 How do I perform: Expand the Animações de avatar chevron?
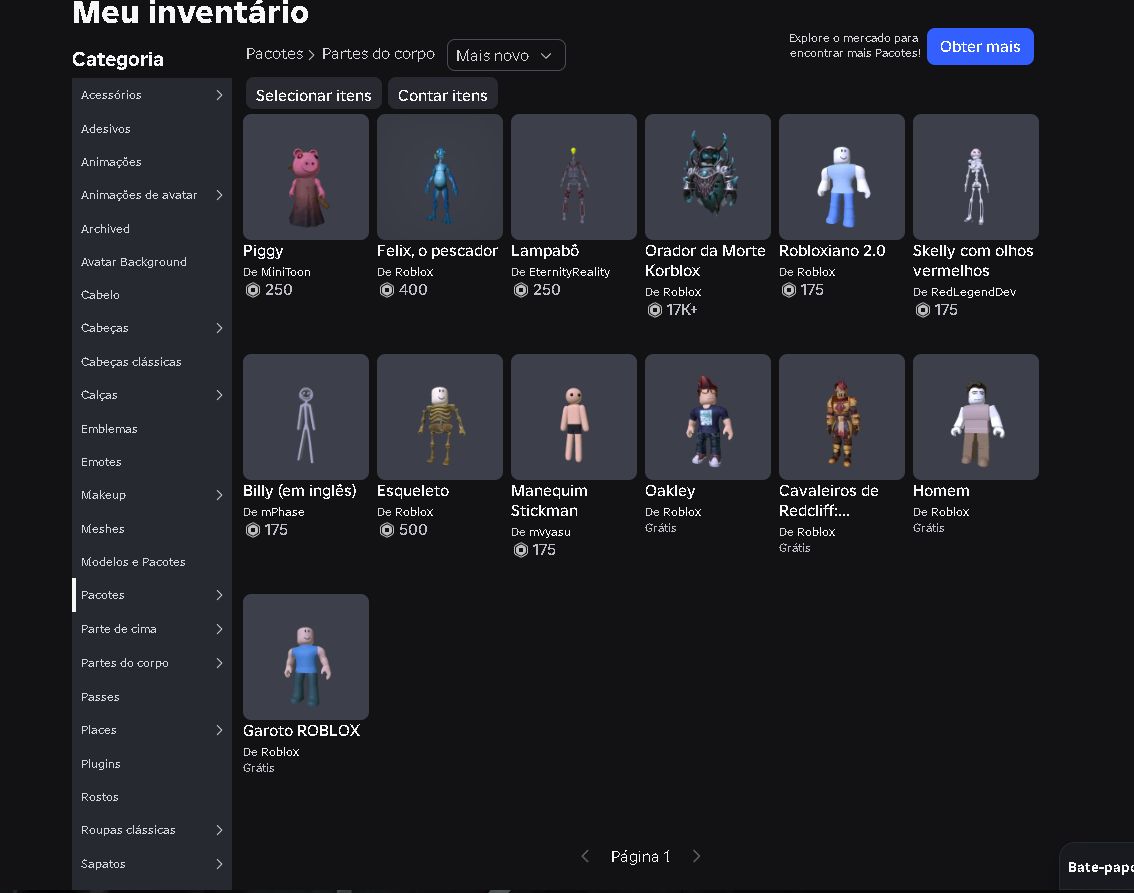tap(219, 195)
